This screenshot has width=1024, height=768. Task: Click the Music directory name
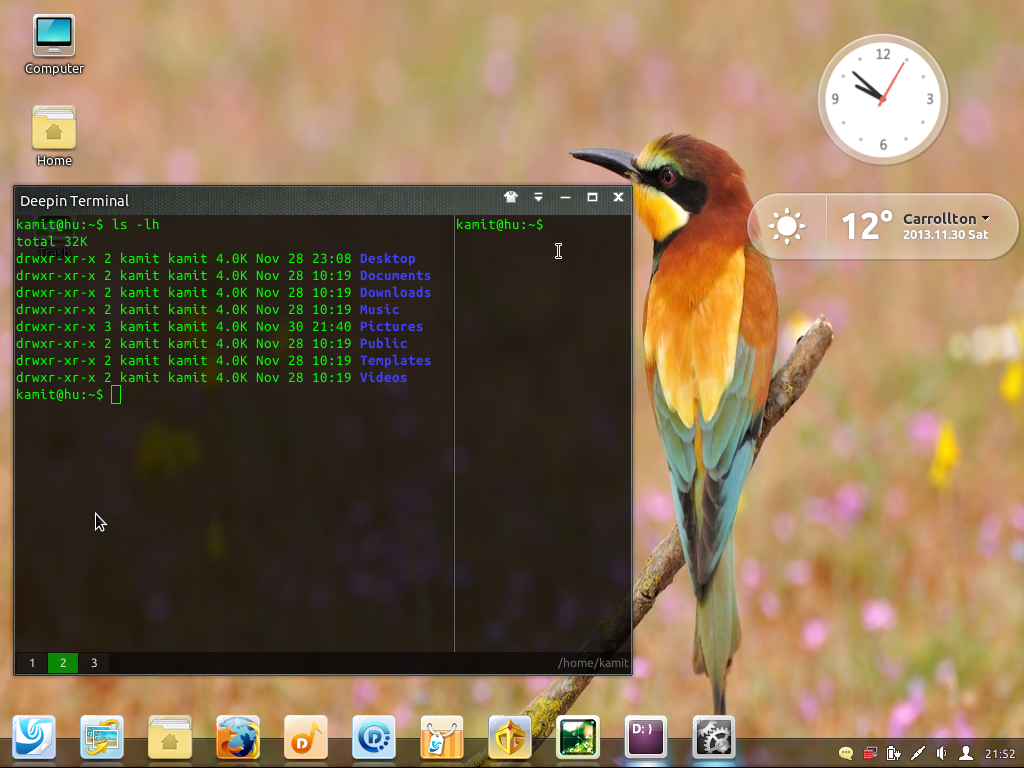379,310
